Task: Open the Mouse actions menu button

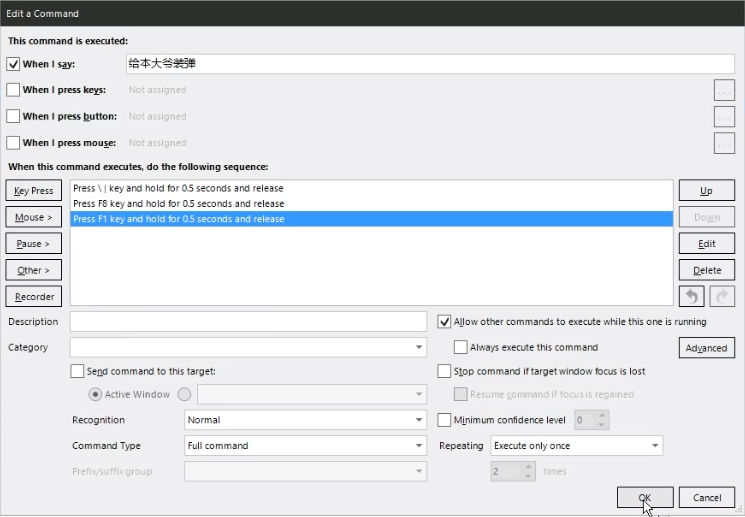Action: point(34,217)
